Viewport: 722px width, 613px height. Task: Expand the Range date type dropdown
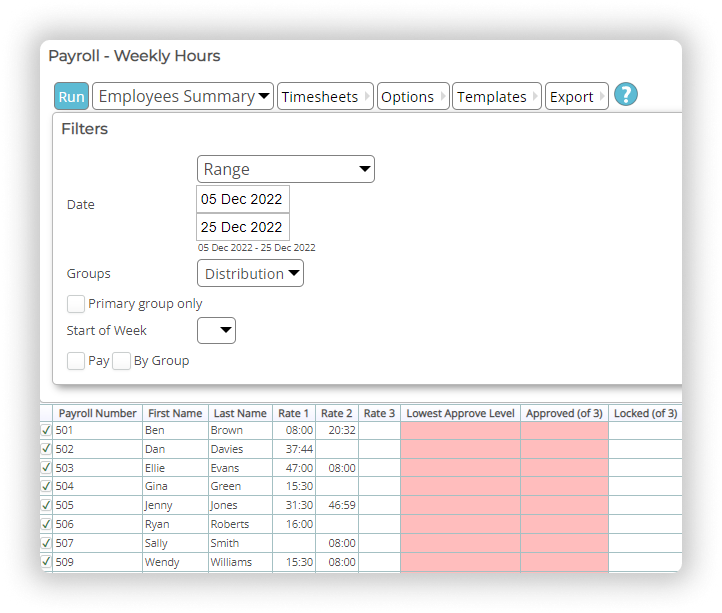tap(285, 169)
